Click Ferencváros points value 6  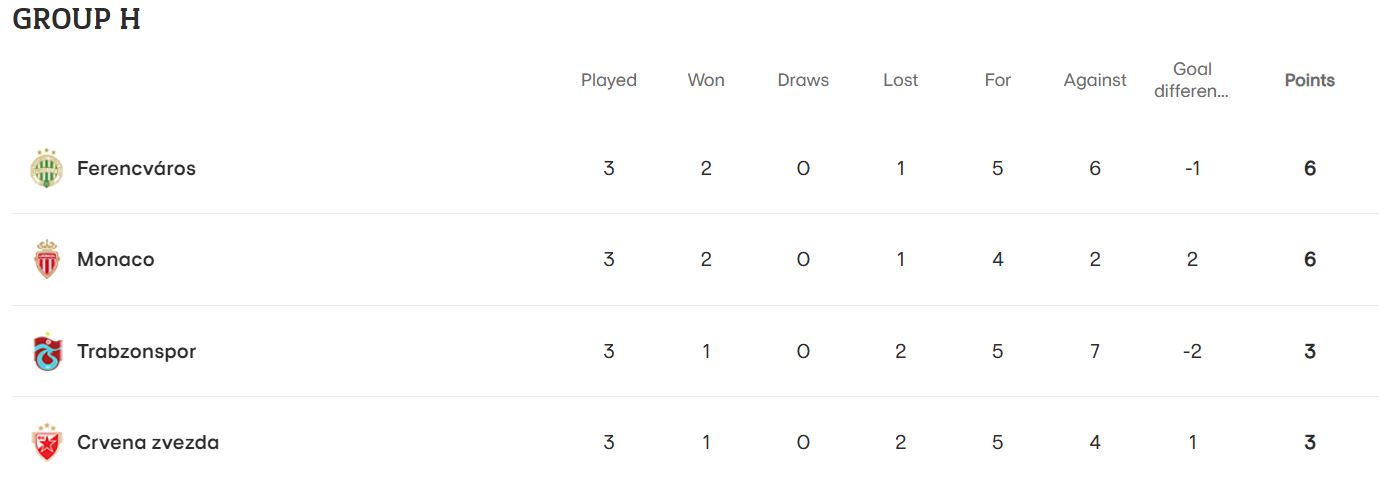1310,168
